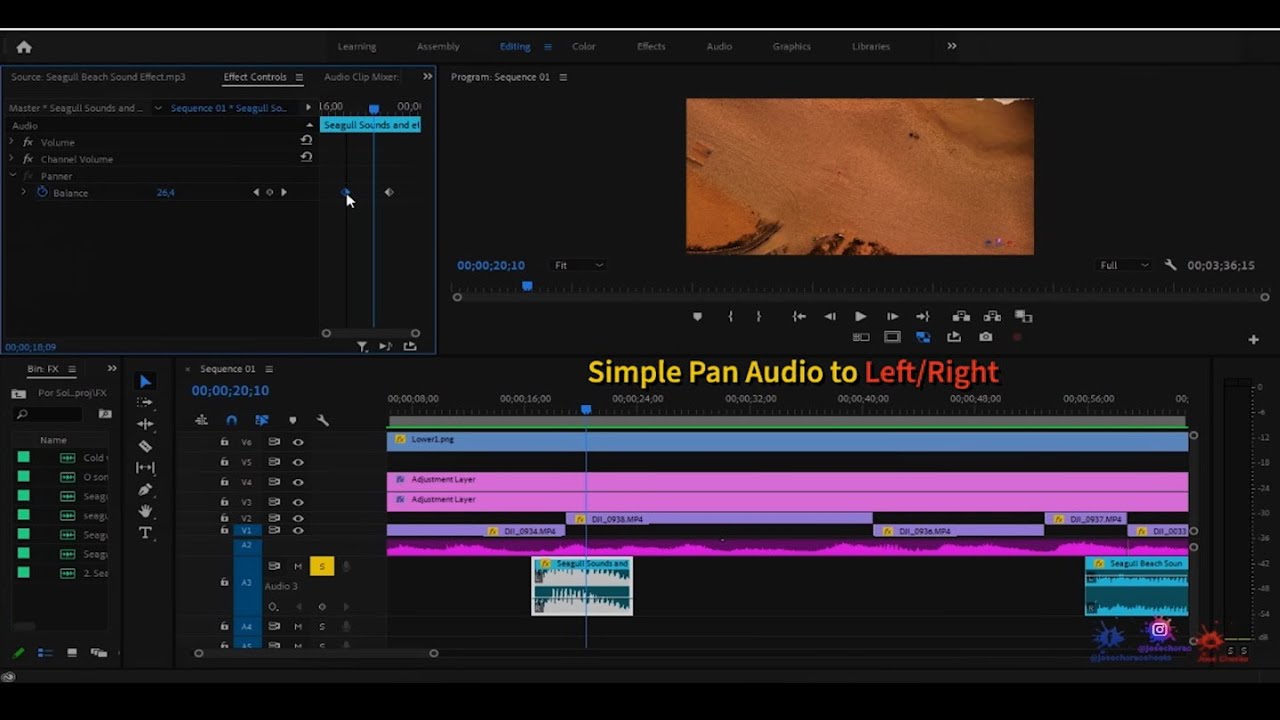Switch to the Audio workspace

[719, 46]
